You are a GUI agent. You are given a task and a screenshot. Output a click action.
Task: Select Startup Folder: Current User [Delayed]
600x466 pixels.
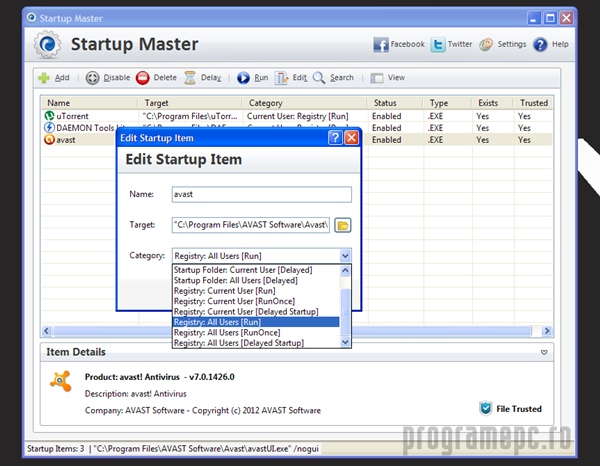[256, 270]
